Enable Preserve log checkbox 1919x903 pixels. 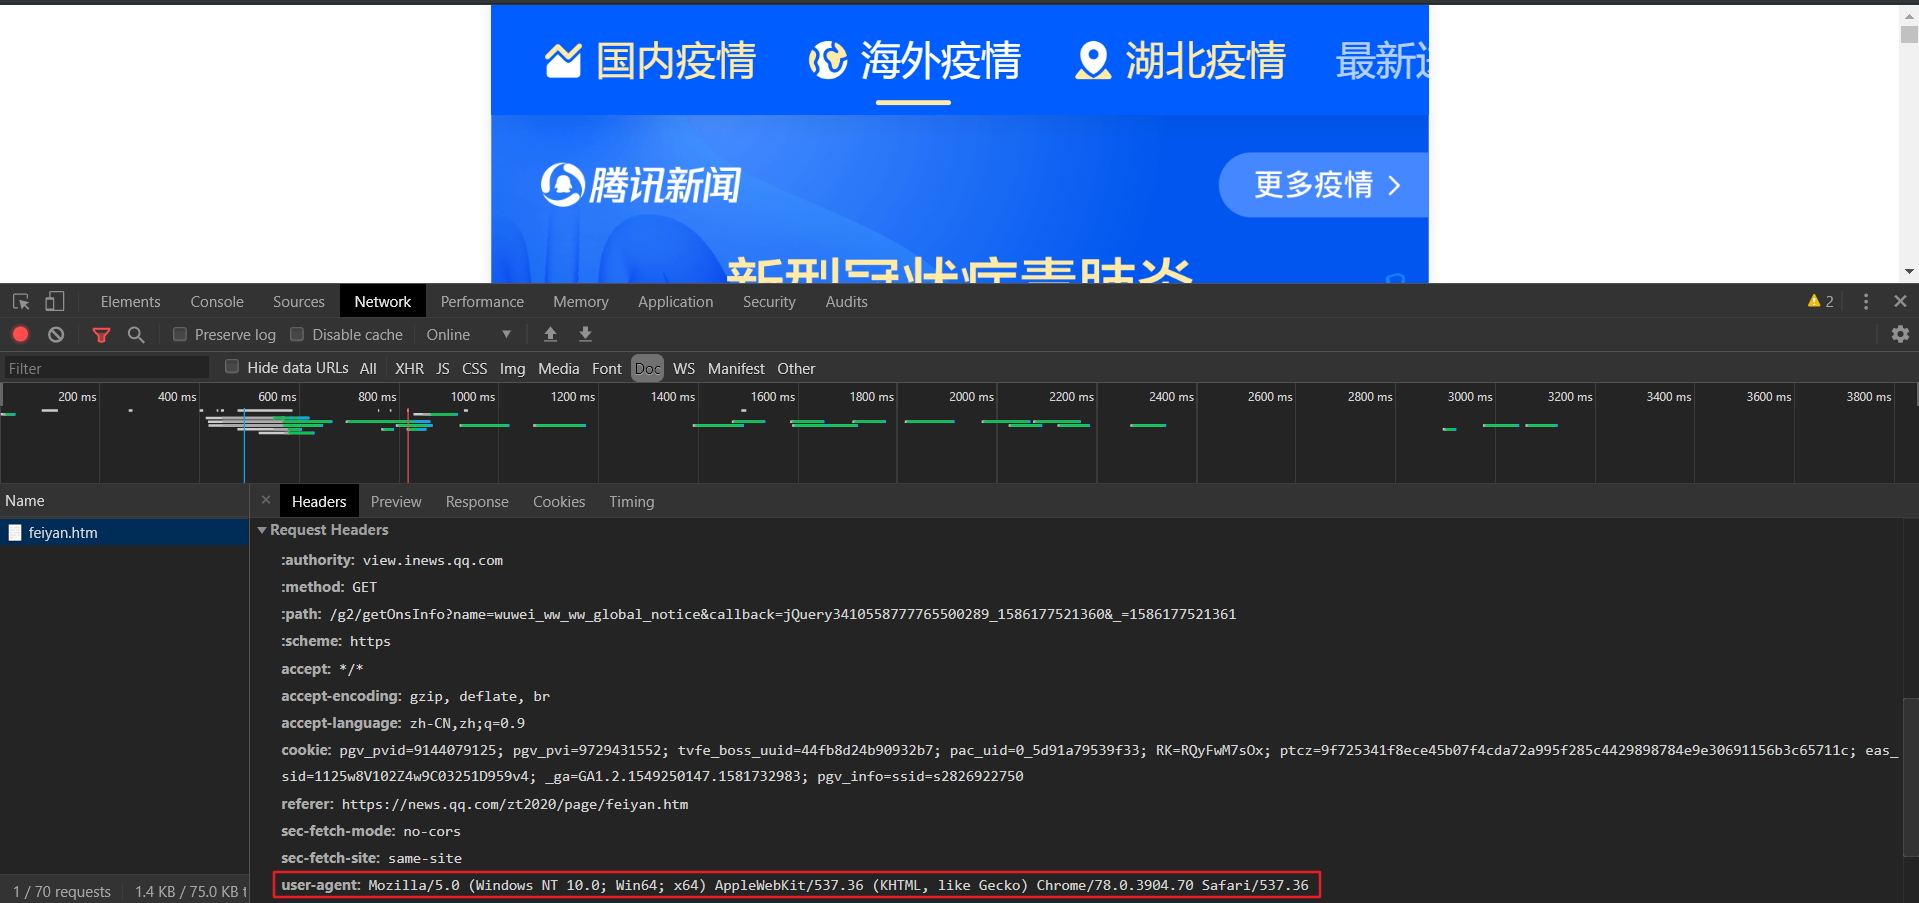tap(180, 334)
